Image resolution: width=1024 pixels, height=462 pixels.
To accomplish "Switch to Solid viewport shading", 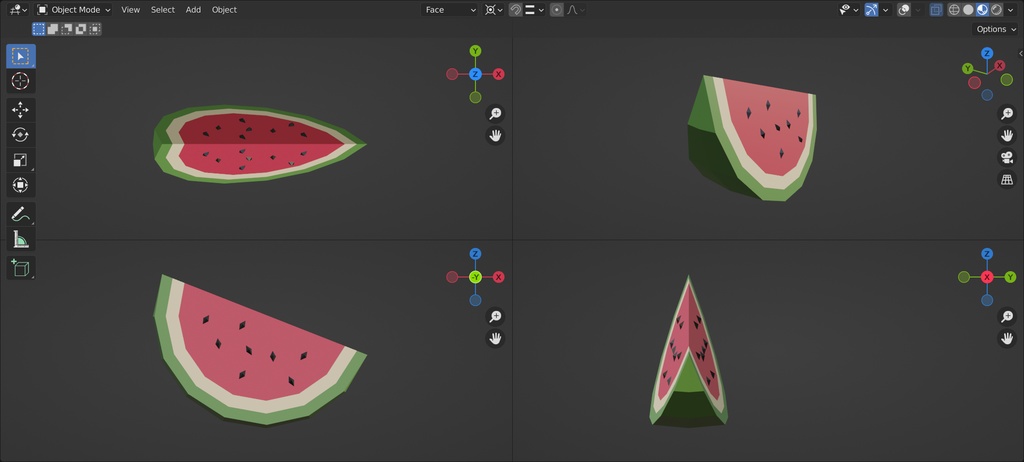I will tap(968, 10).
